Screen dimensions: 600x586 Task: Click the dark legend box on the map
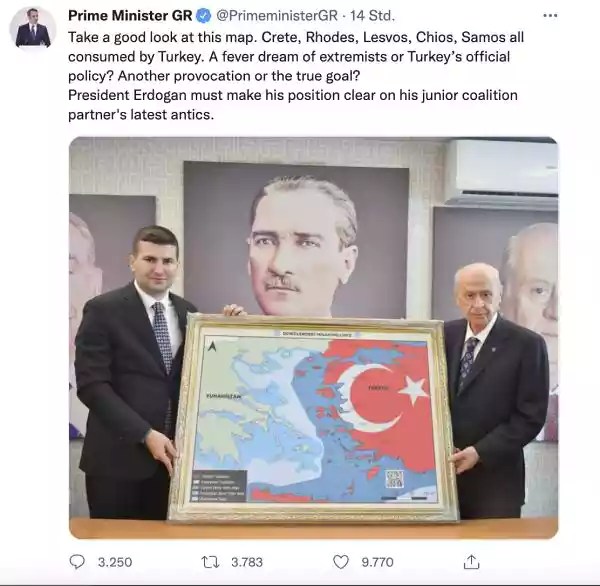click(x=219, y=486)
